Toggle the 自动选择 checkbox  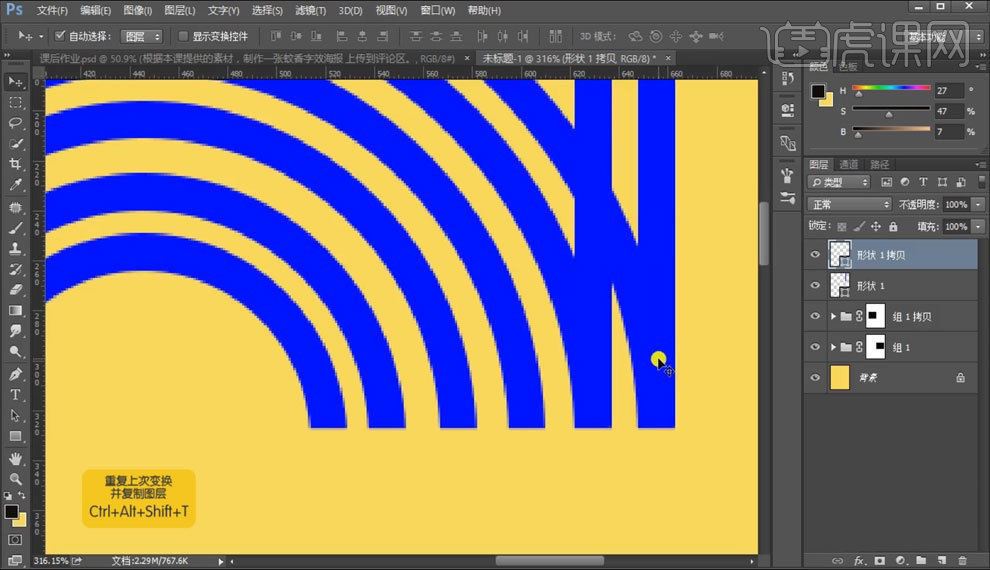pos(60,35)
